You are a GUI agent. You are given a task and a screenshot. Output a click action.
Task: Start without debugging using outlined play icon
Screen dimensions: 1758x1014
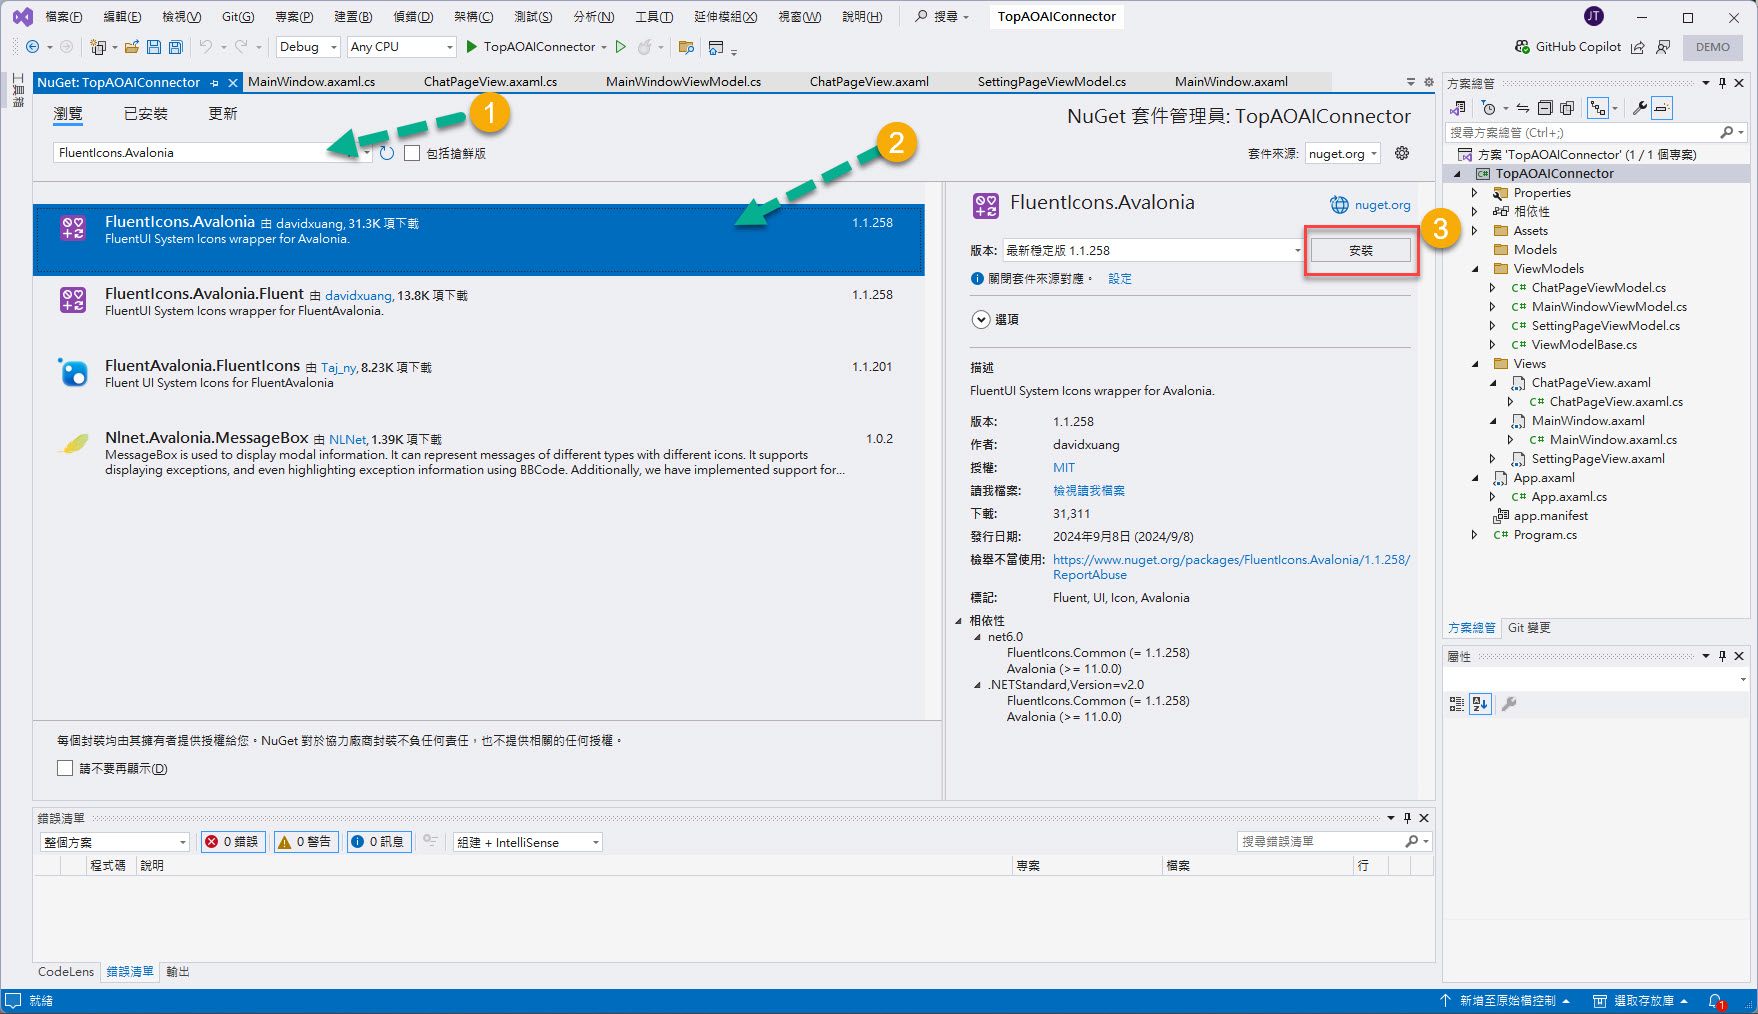(x=621, y=47)
